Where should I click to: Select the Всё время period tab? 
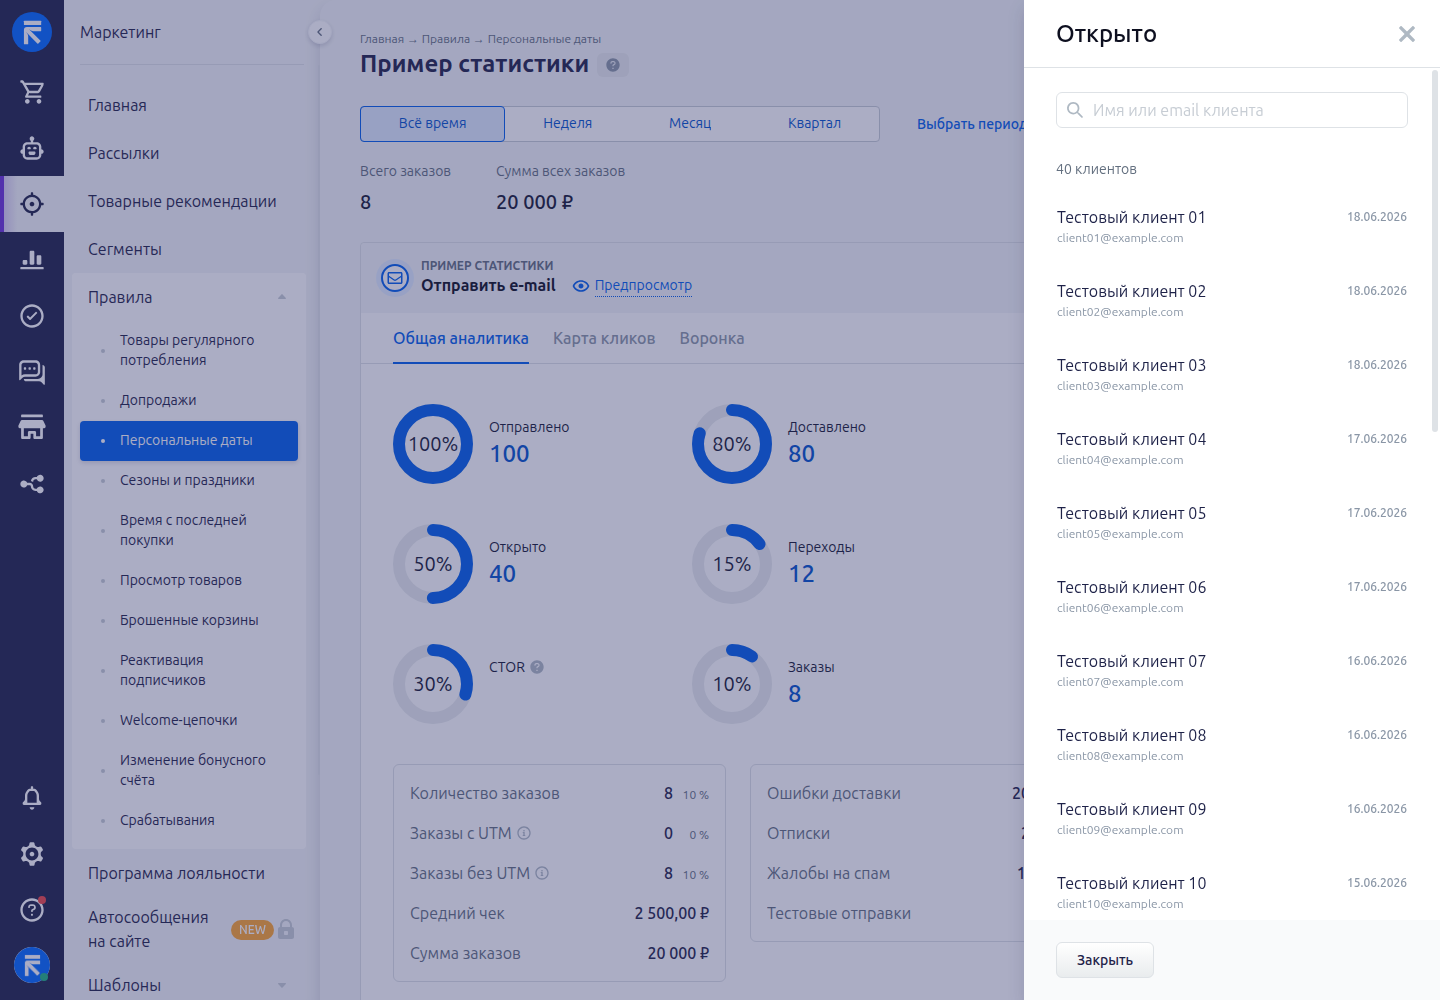432,124
